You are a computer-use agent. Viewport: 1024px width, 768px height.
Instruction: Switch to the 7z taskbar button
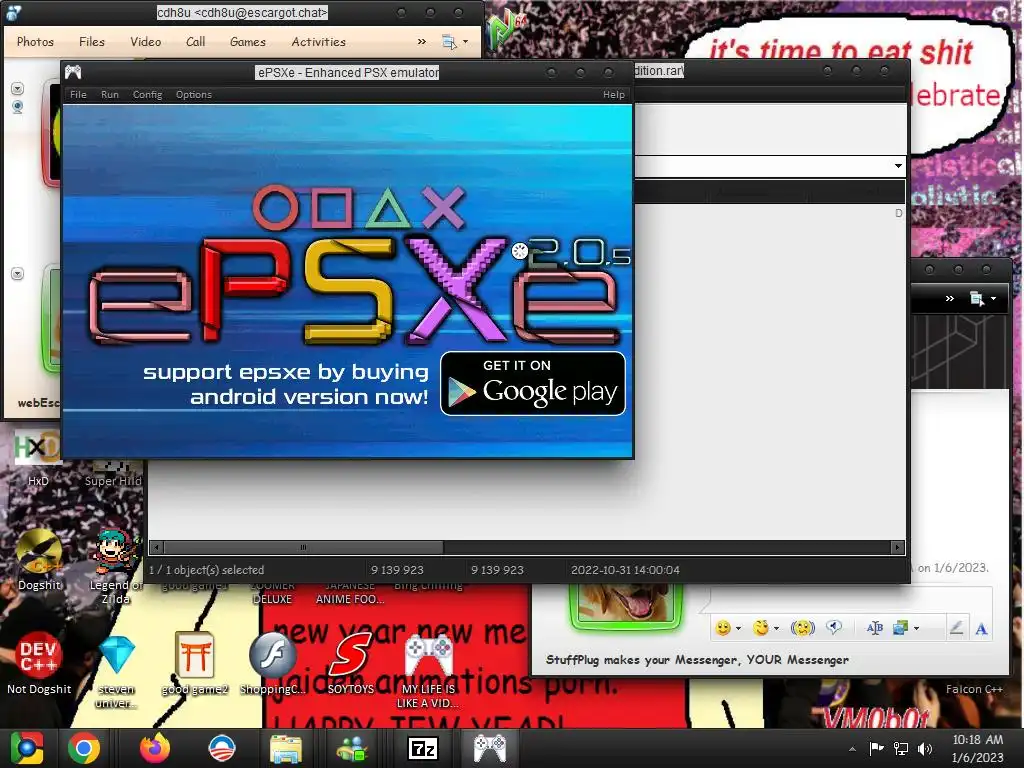click(x=423, y=748)
